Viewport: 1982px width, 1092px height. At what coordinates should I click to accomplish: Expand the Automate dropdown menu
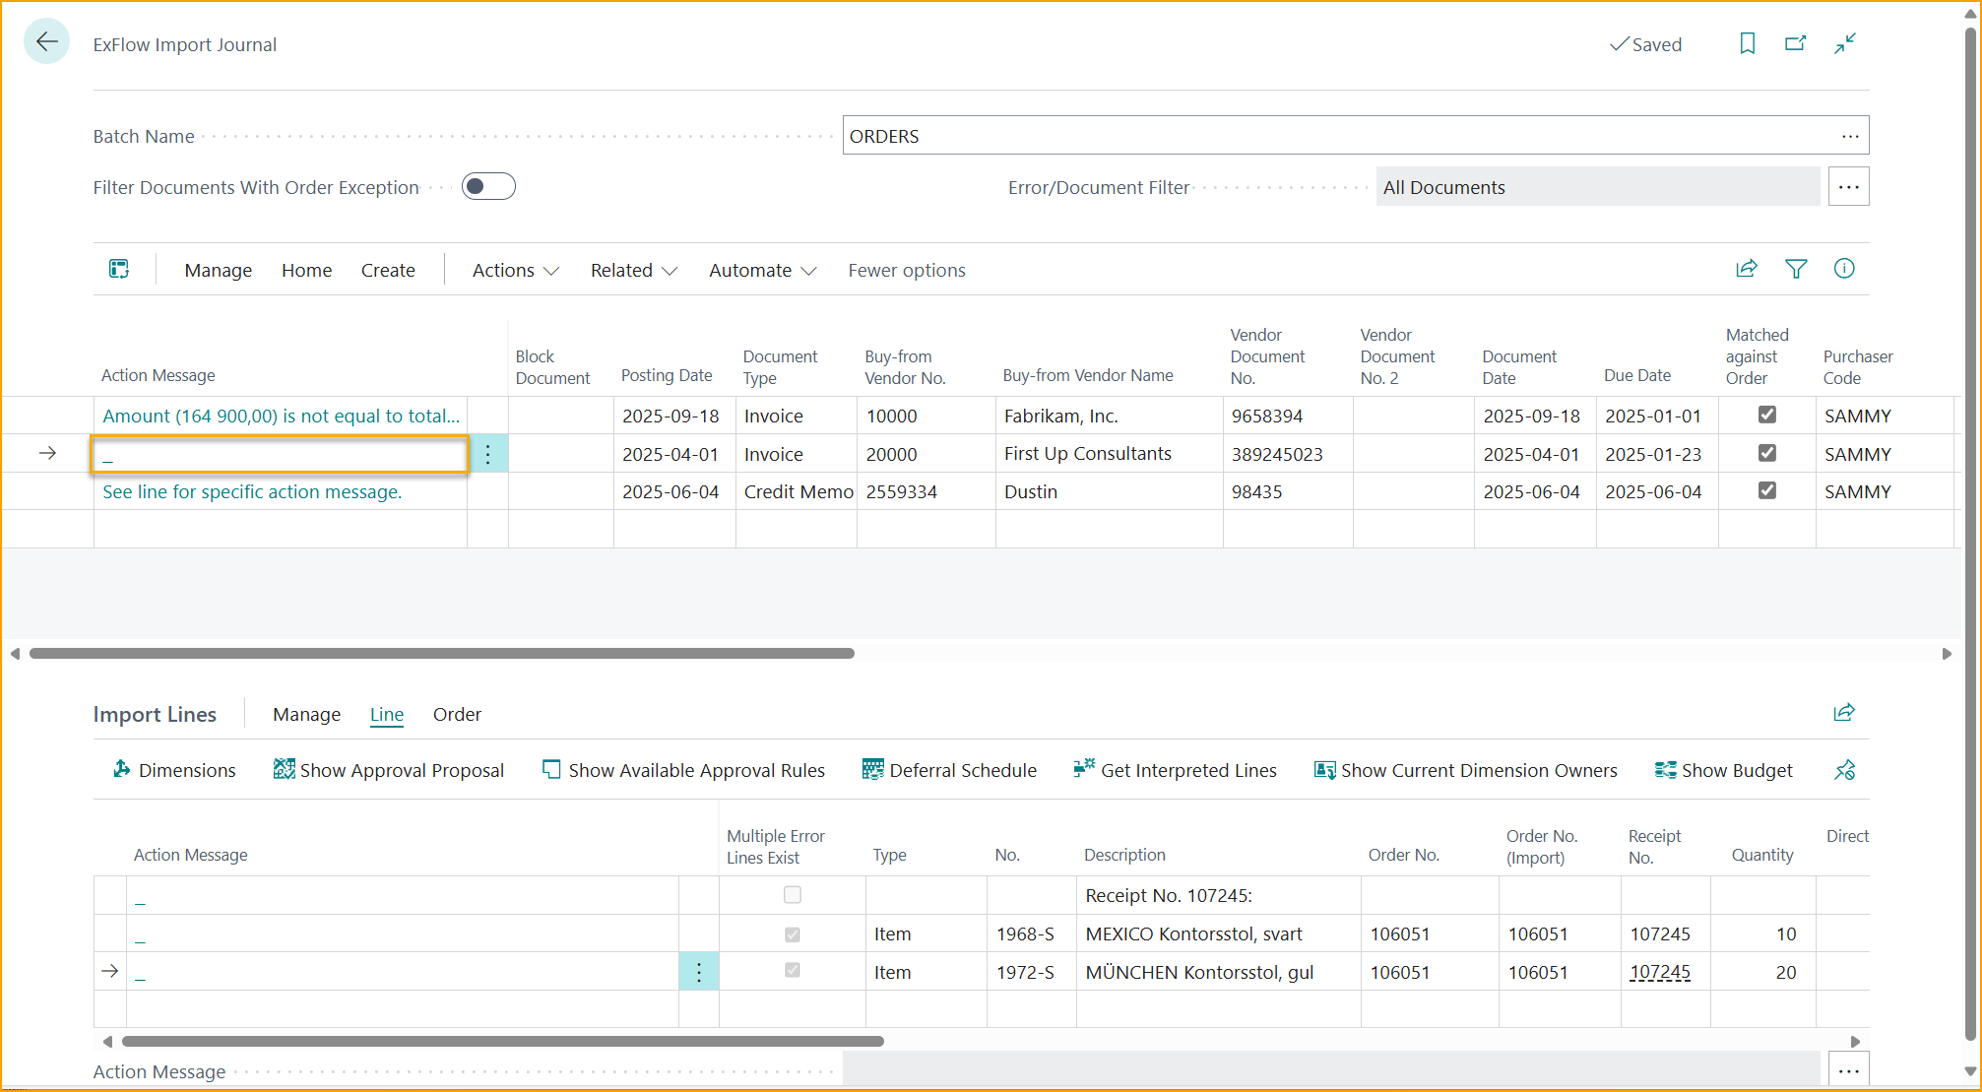pos(762,270)
